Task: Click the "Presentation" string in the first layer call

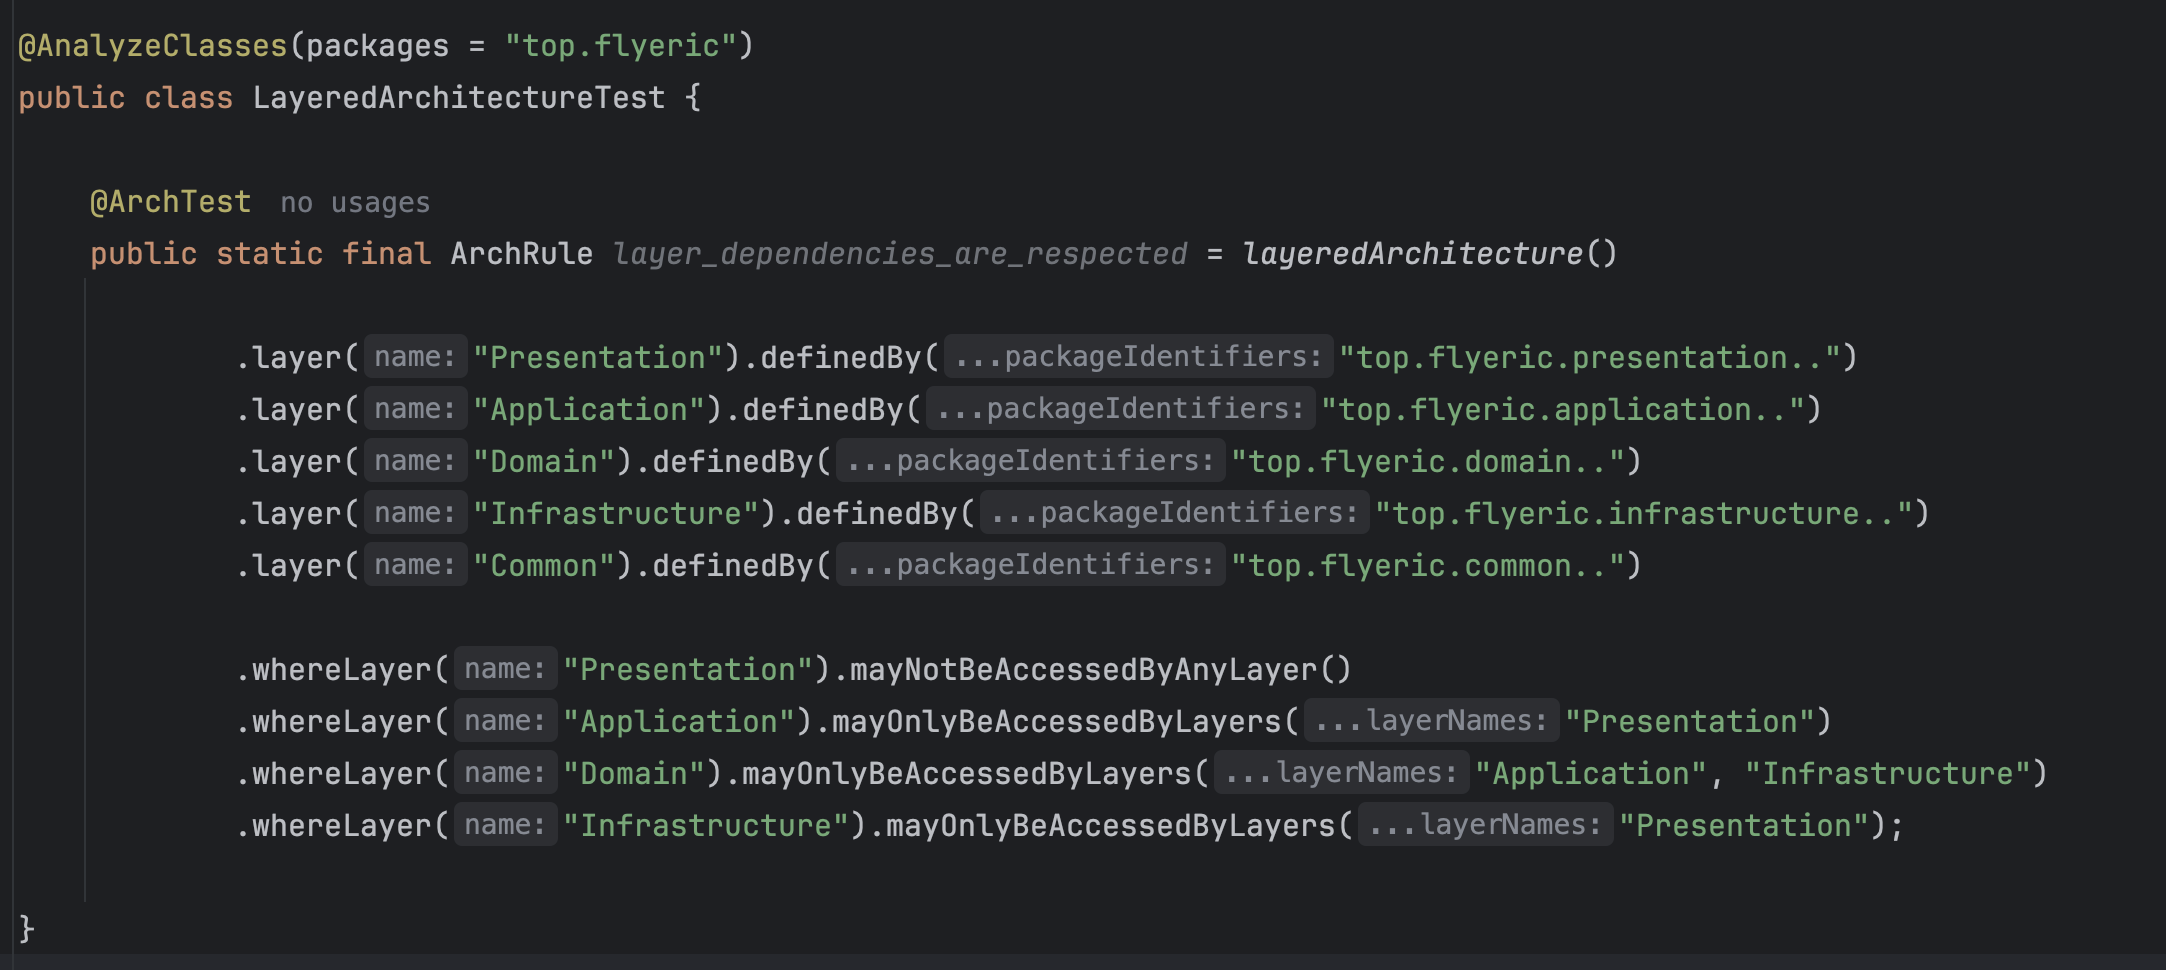Action: click(597, 358)
